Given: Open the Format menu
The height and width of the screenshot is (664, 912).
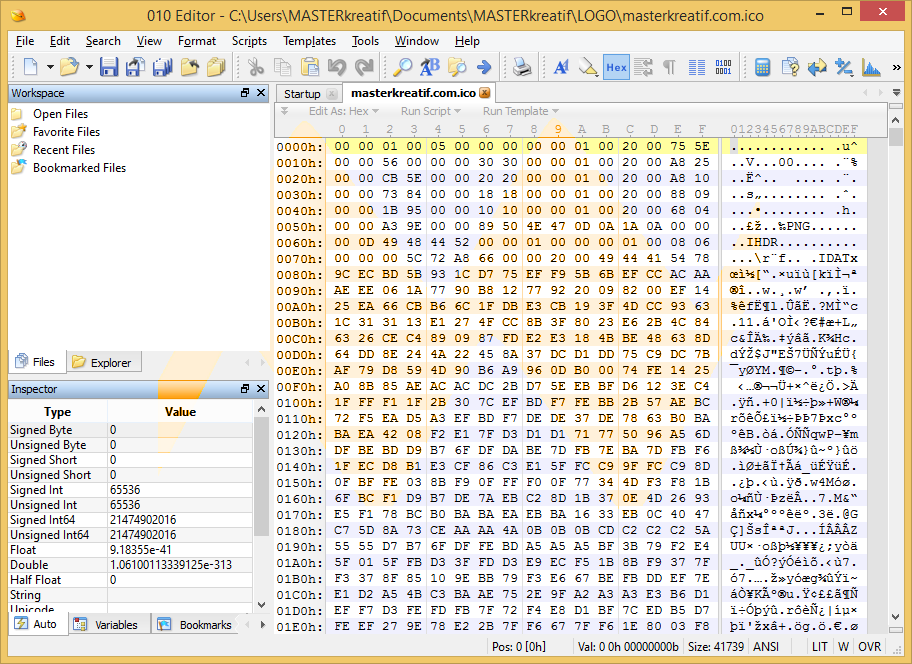Looking at the screenshot, I should [197, 41].
